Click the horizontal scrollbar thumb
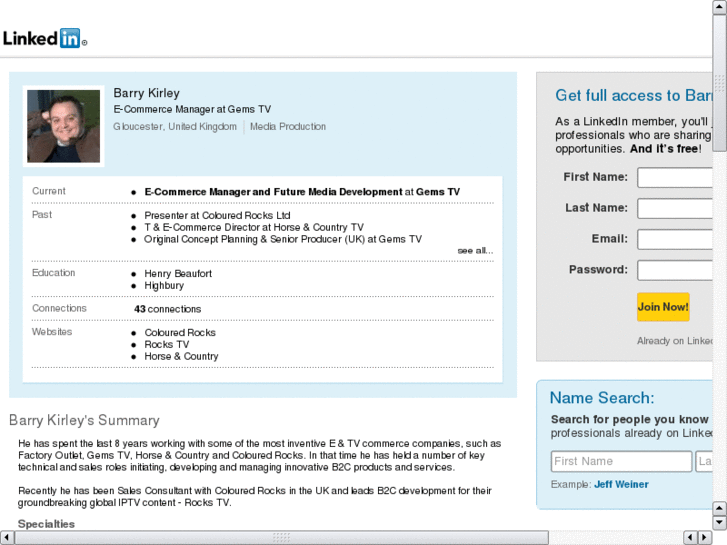 [x=281, y=538]
